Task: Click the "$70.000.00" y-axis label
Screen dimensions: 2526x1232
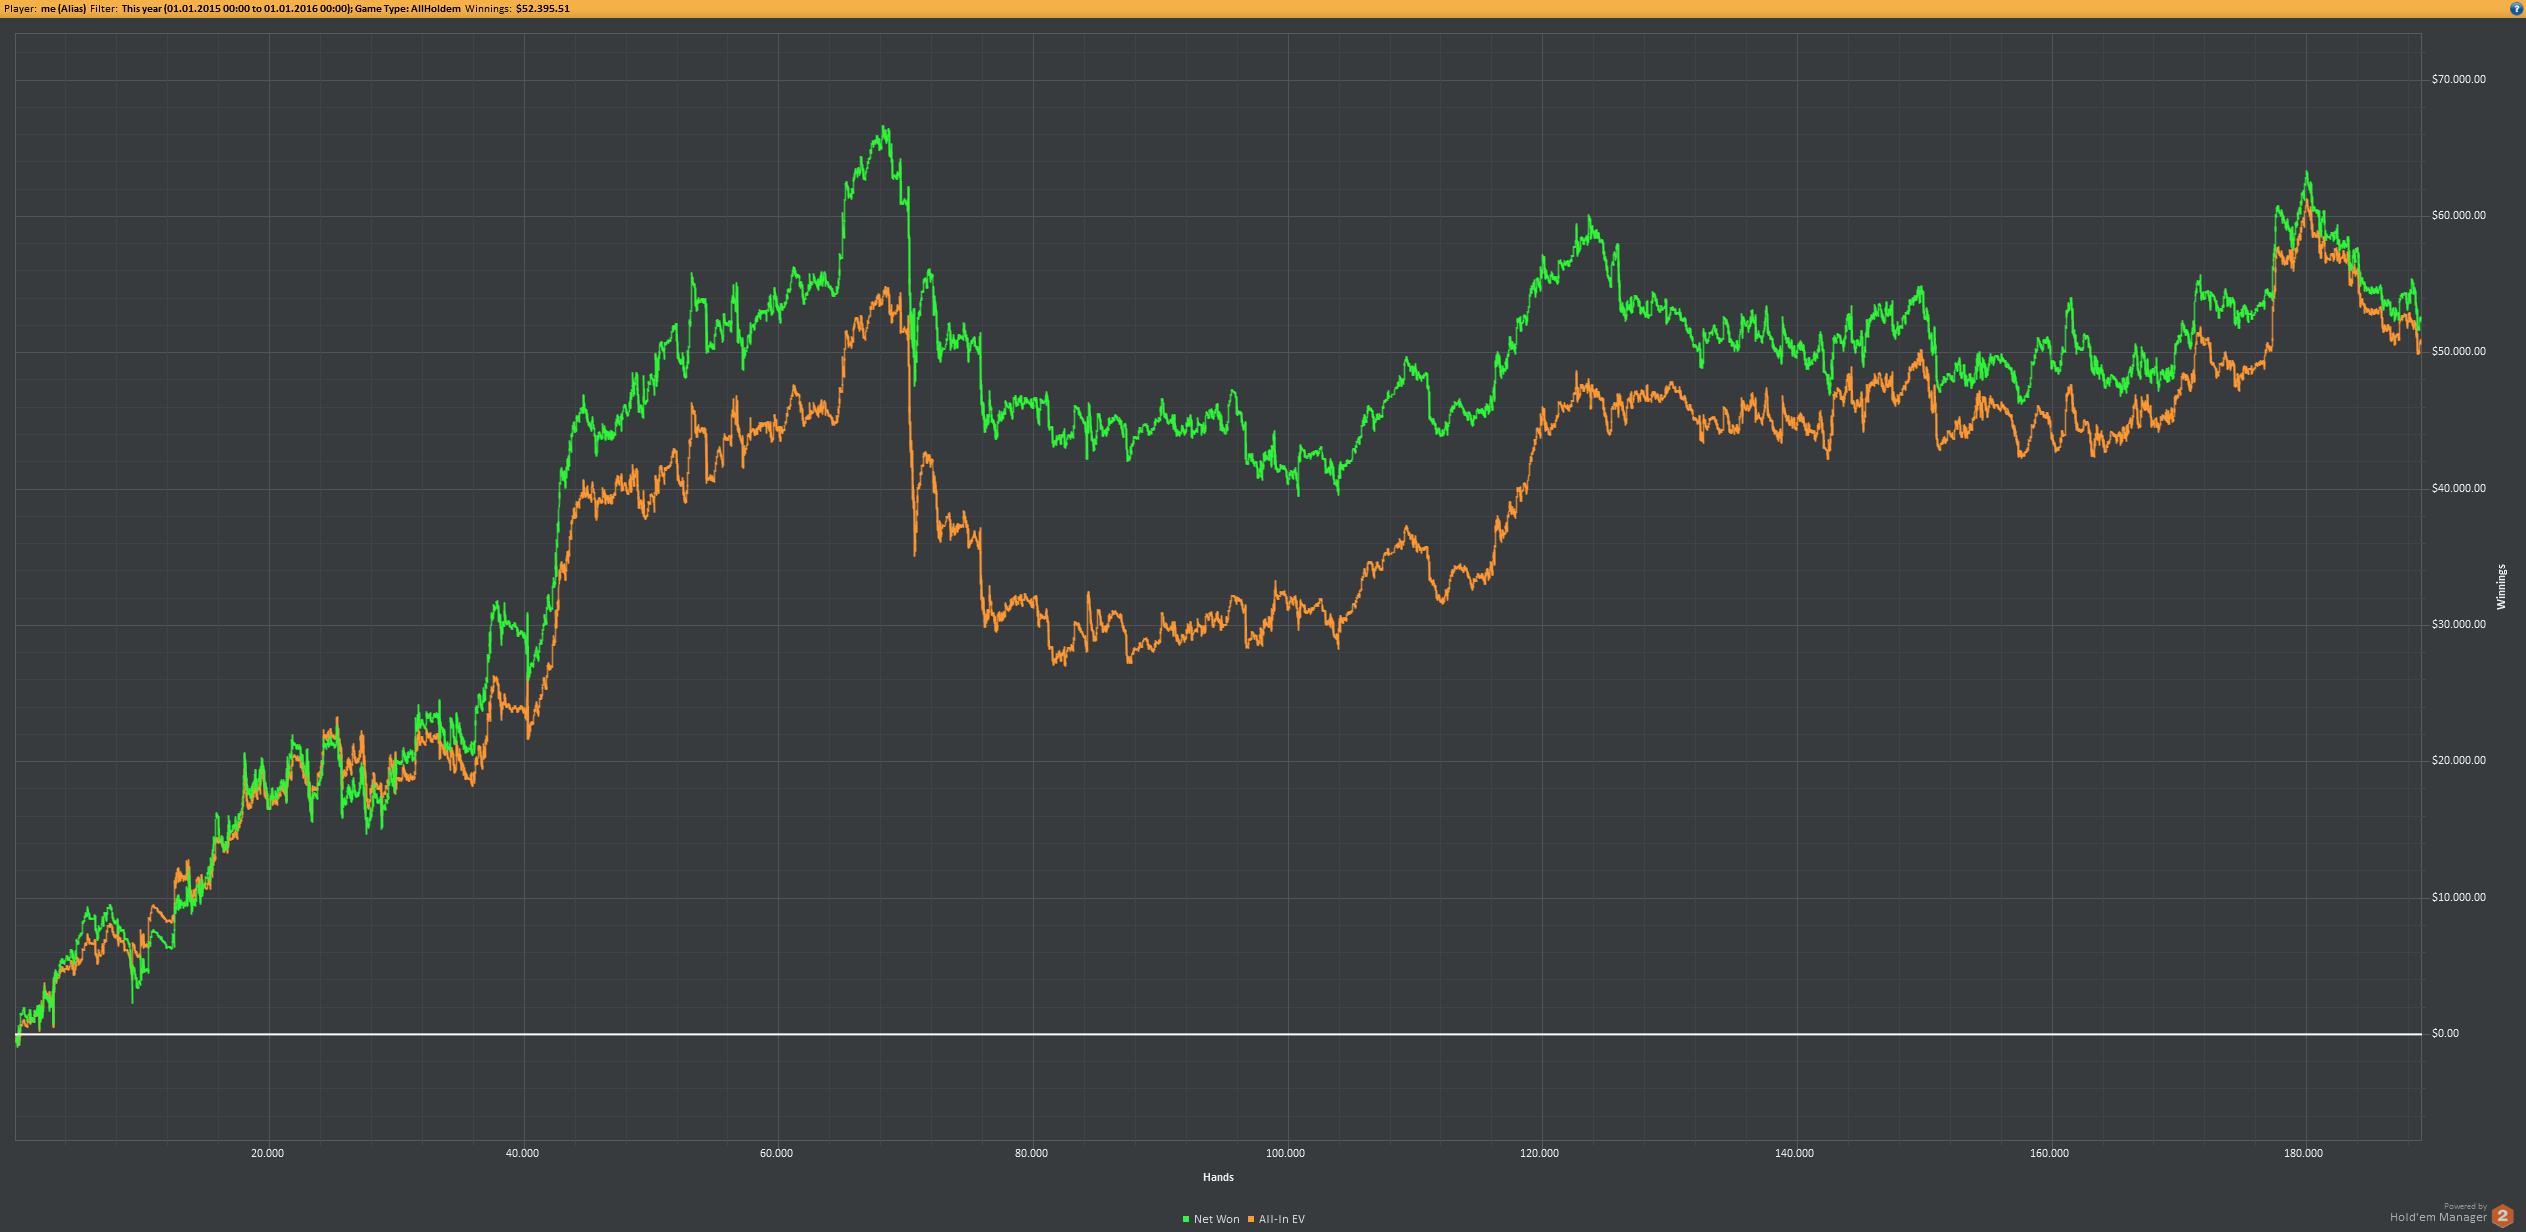Action: 2458,79
